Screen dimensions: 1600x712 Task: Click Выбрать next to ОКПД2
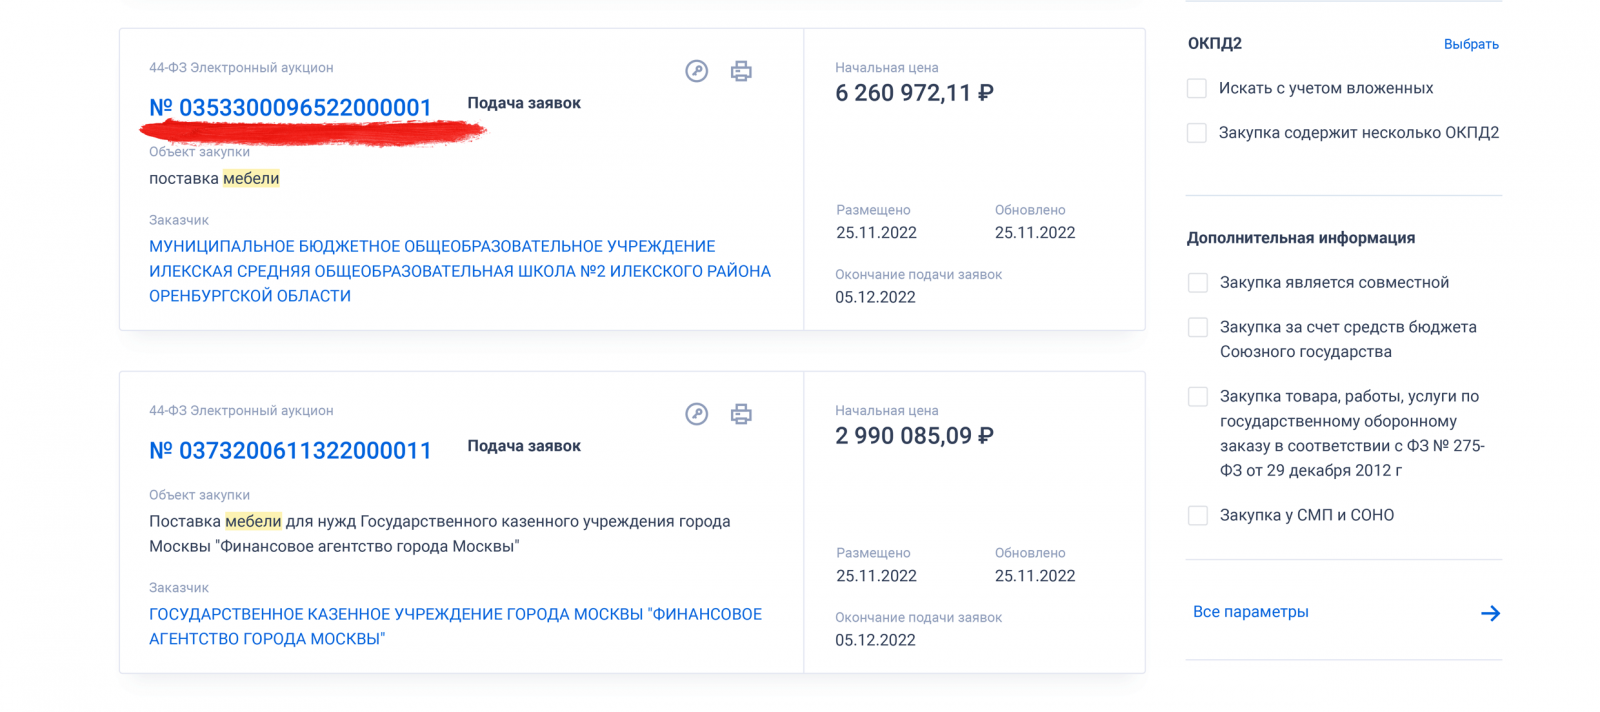pos(1471,44)
